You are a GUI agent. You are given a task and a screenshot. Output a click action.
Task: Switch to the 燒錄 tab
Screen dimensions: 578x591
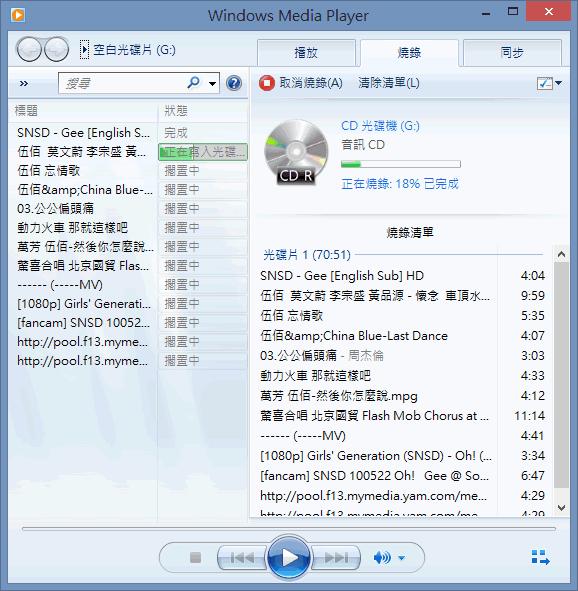(x=409, y=52)
